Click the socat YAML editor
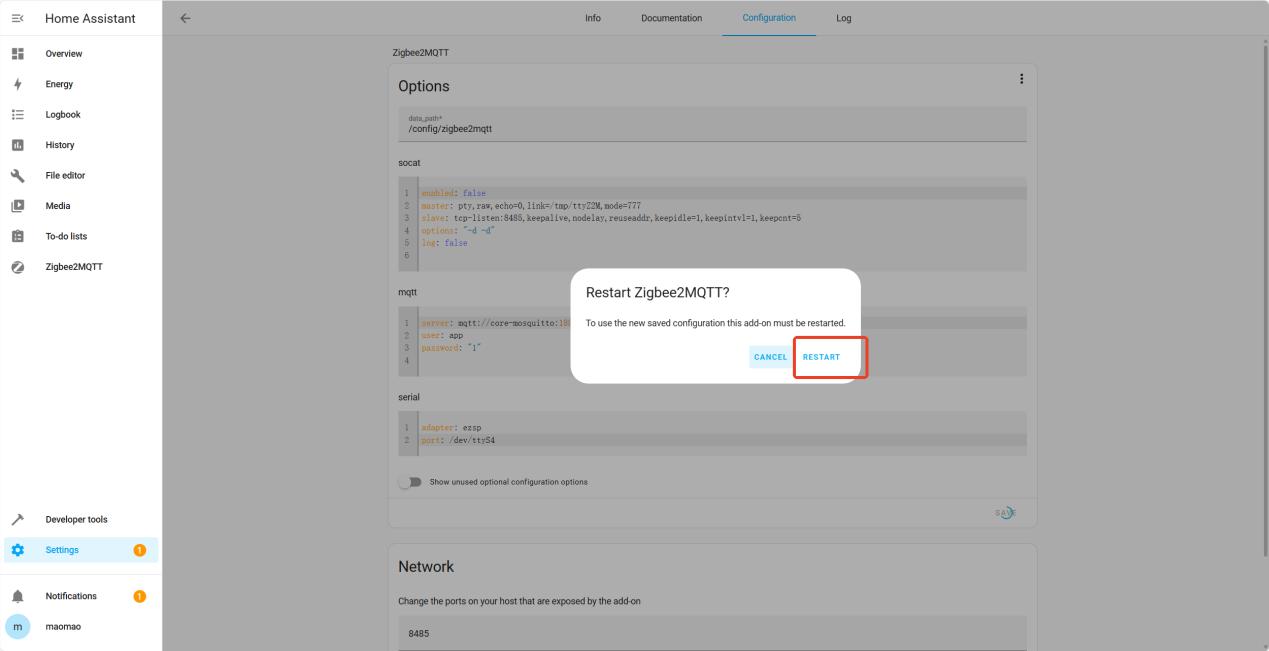The height and width of the screenshot is (651, 1269). pyautogui.click(x=712, y=225)
